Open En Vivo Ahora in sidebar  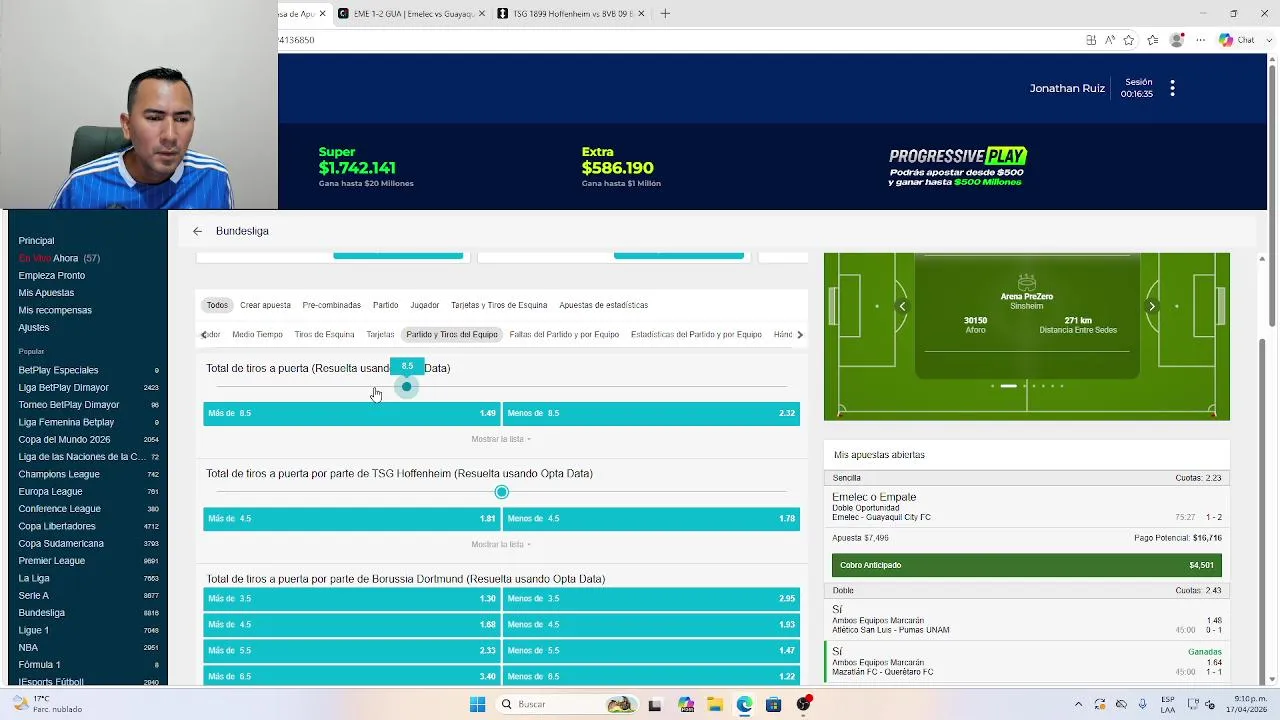59,258
